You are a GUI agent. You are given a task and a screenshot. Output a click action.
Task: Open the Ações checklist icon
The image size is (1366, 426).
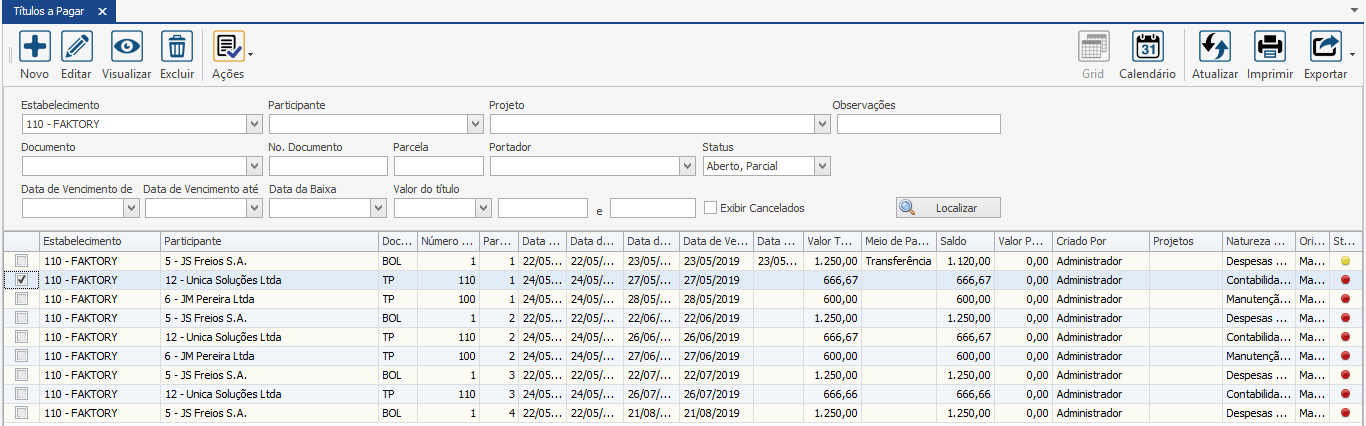228,47
